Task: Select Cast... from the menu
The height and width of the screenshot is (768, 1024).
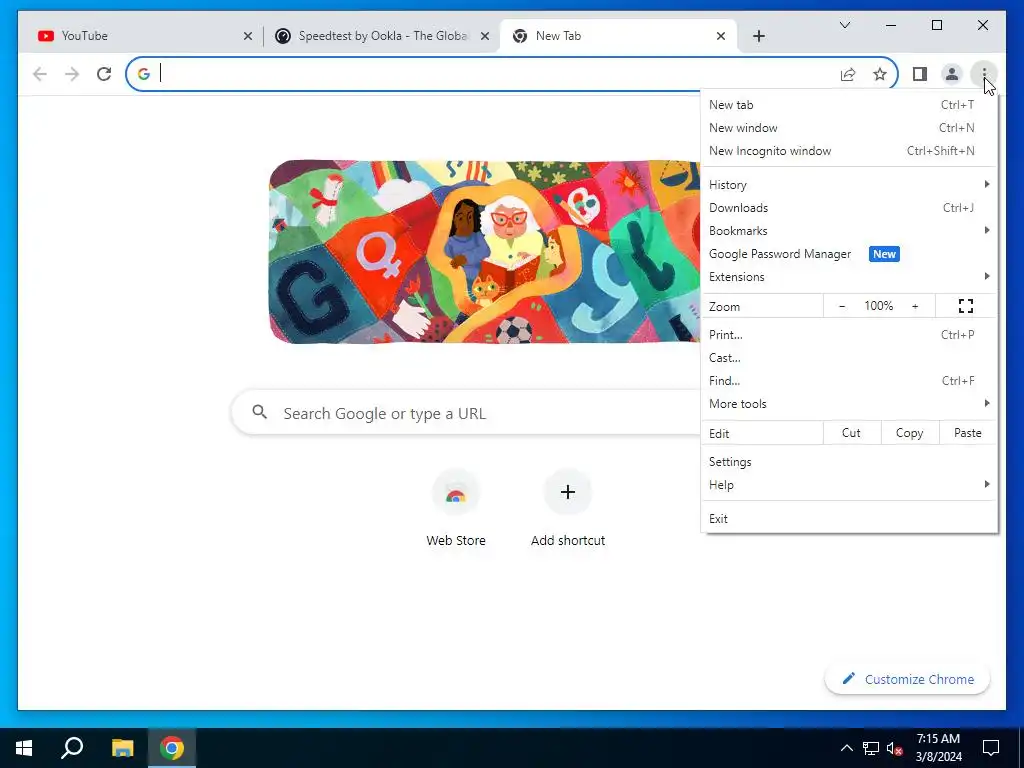Action: pos(849,358)
